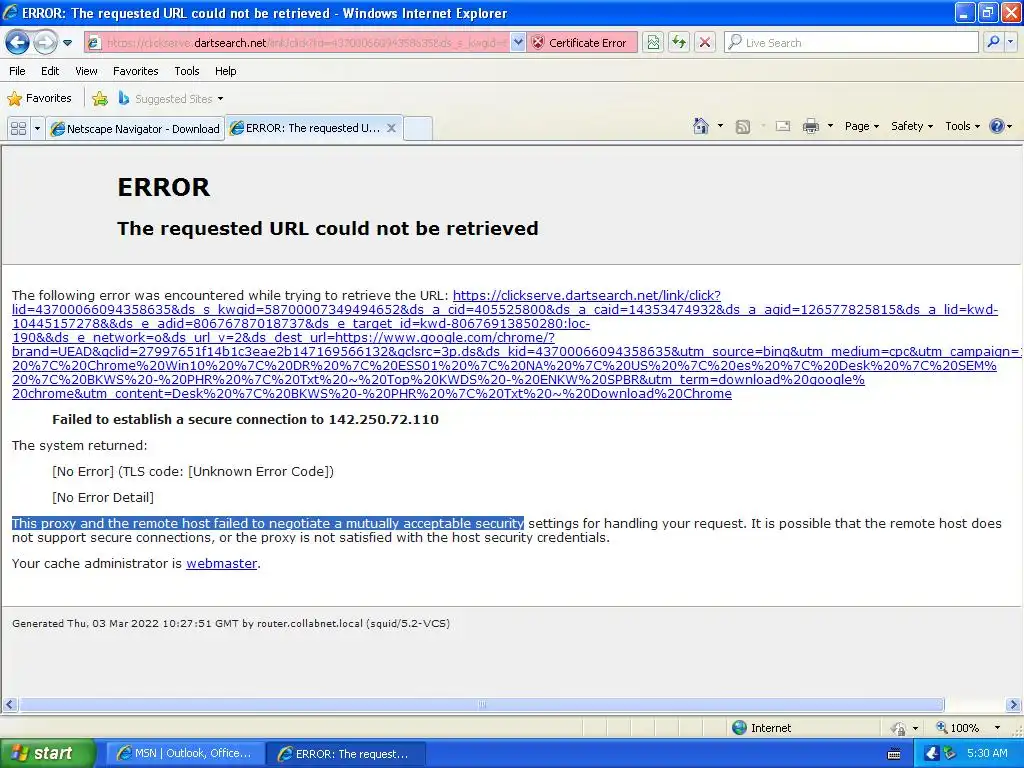This screenshot has width=1024, height=768.
Task: Open Protected Mode security status icon
Action: click(899, 728)
